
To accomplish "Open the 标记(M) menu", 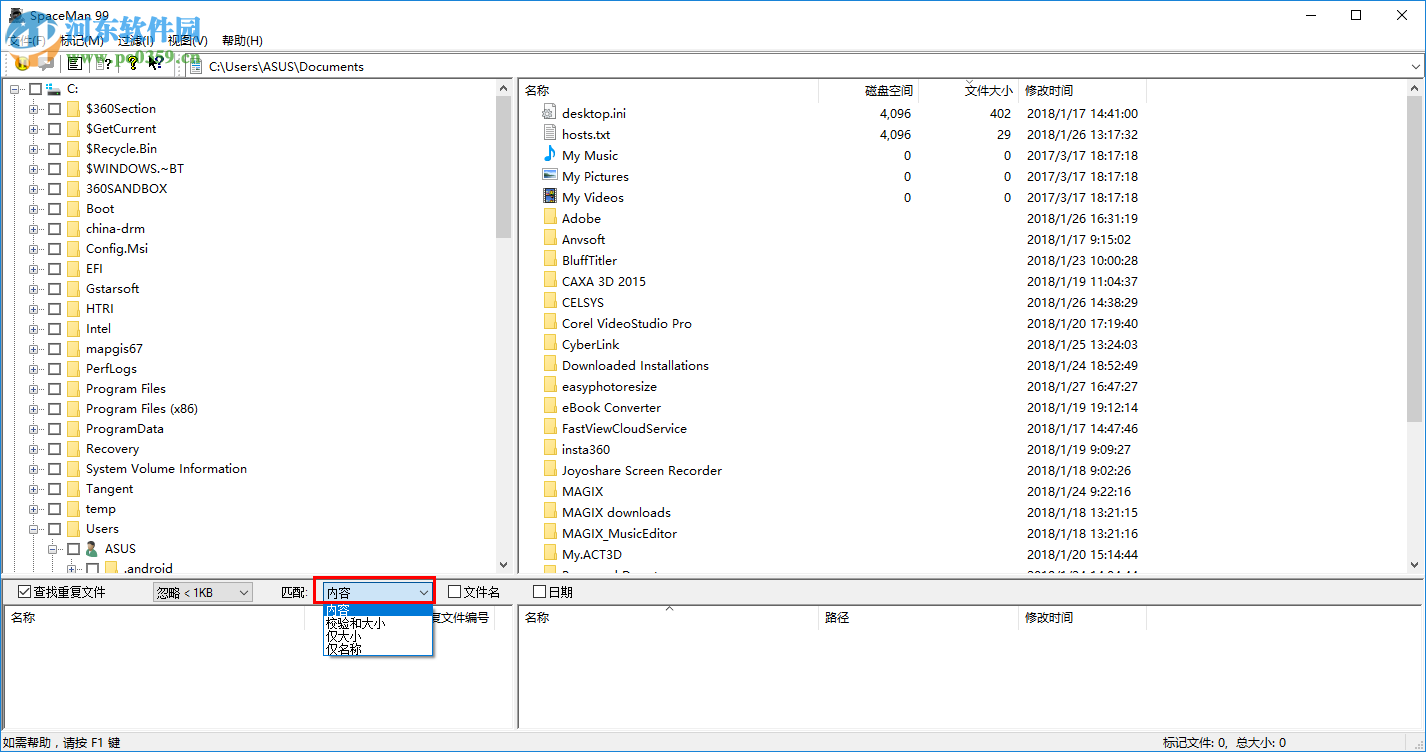I will (x=82, y=41).
